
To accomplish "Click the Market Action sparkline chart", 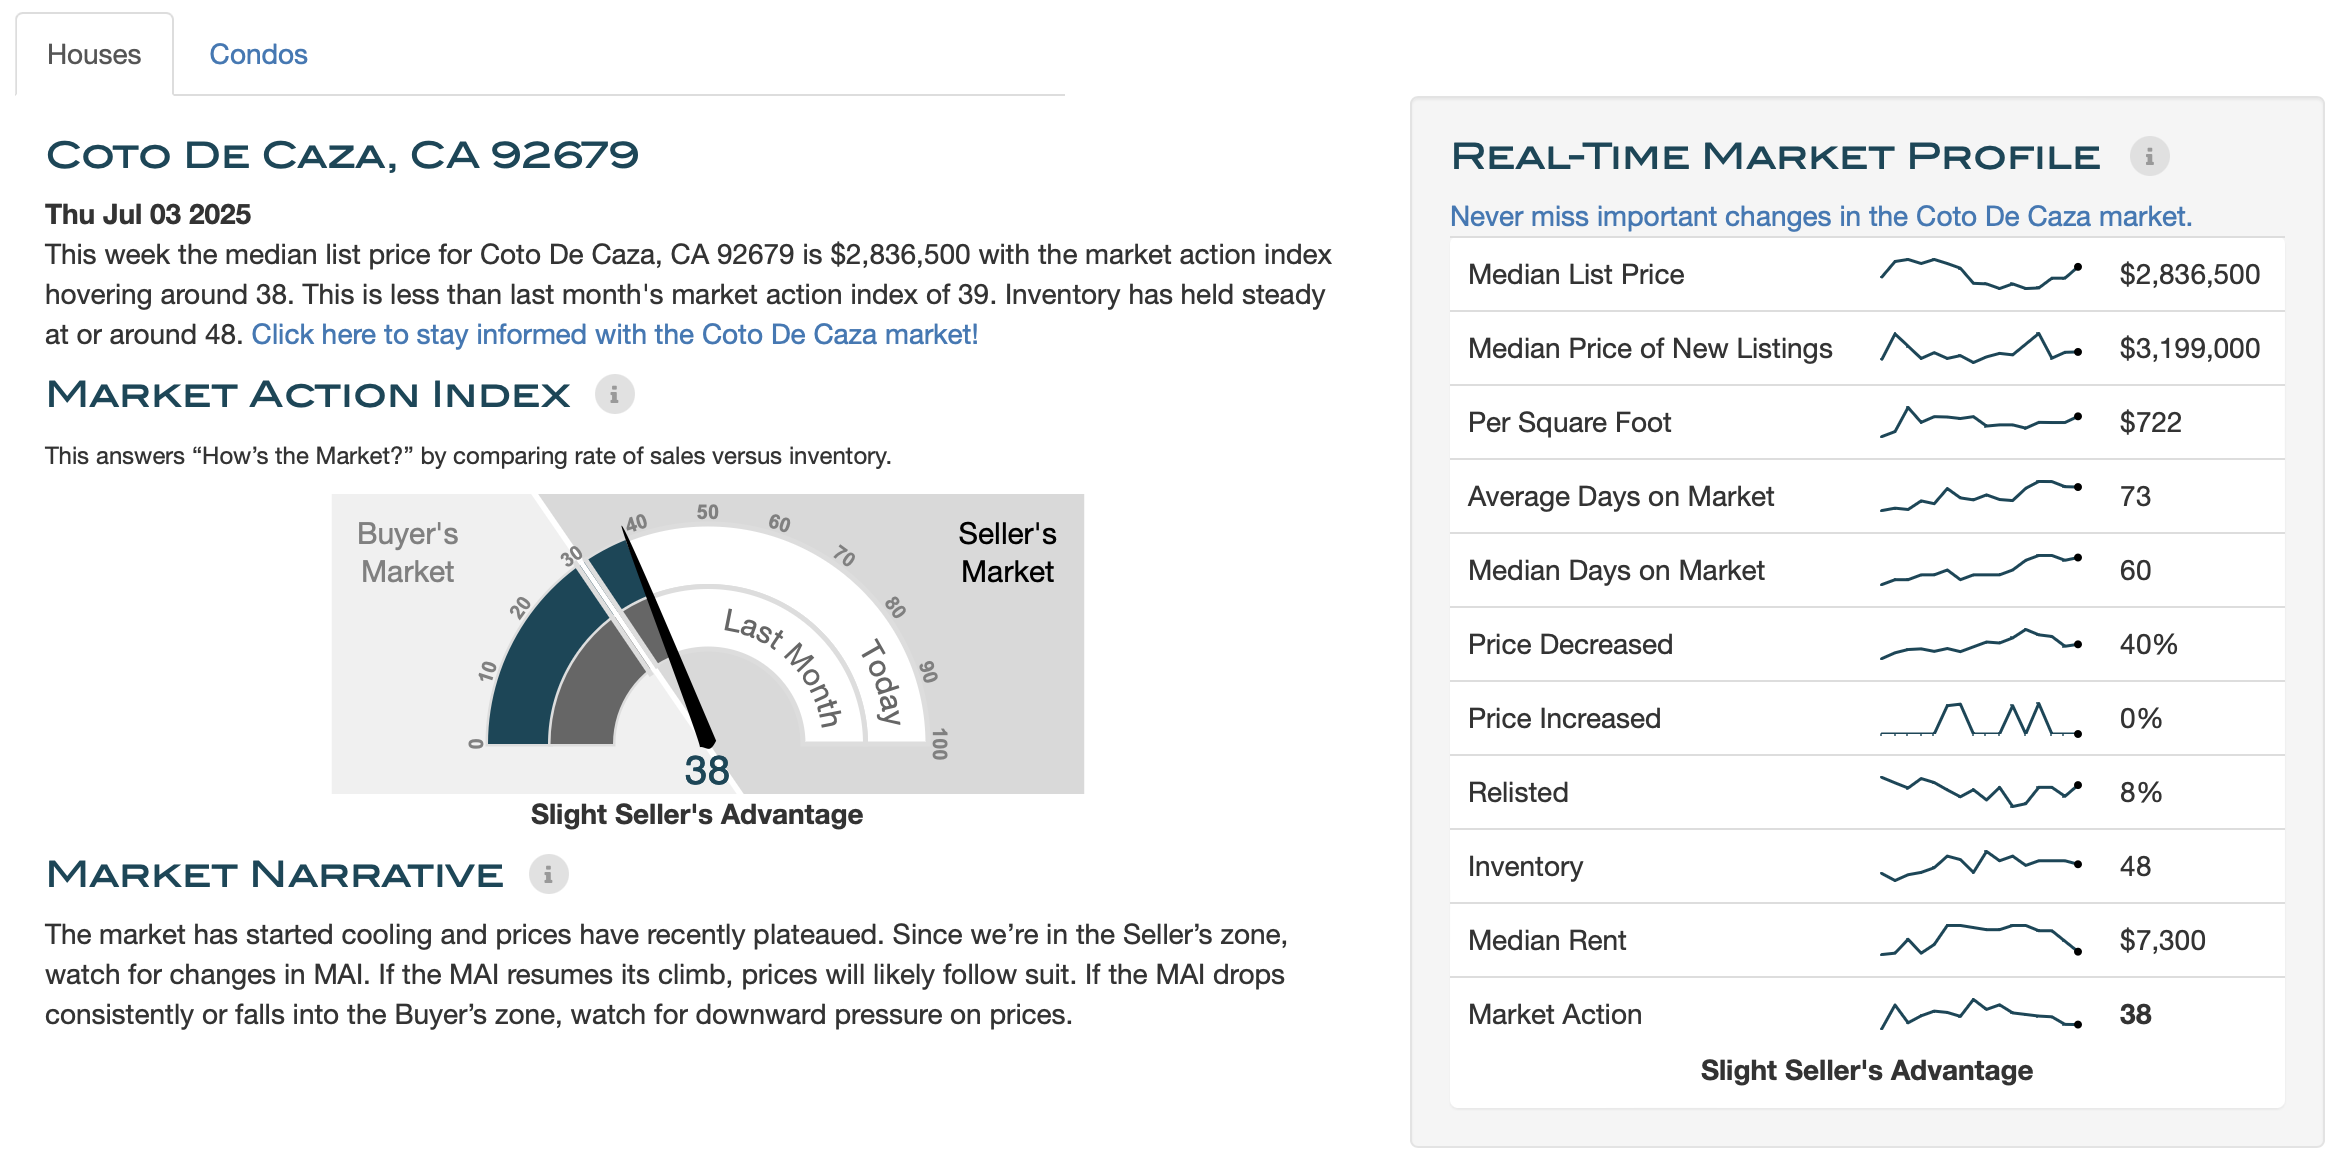I will click(1981, 1014).
